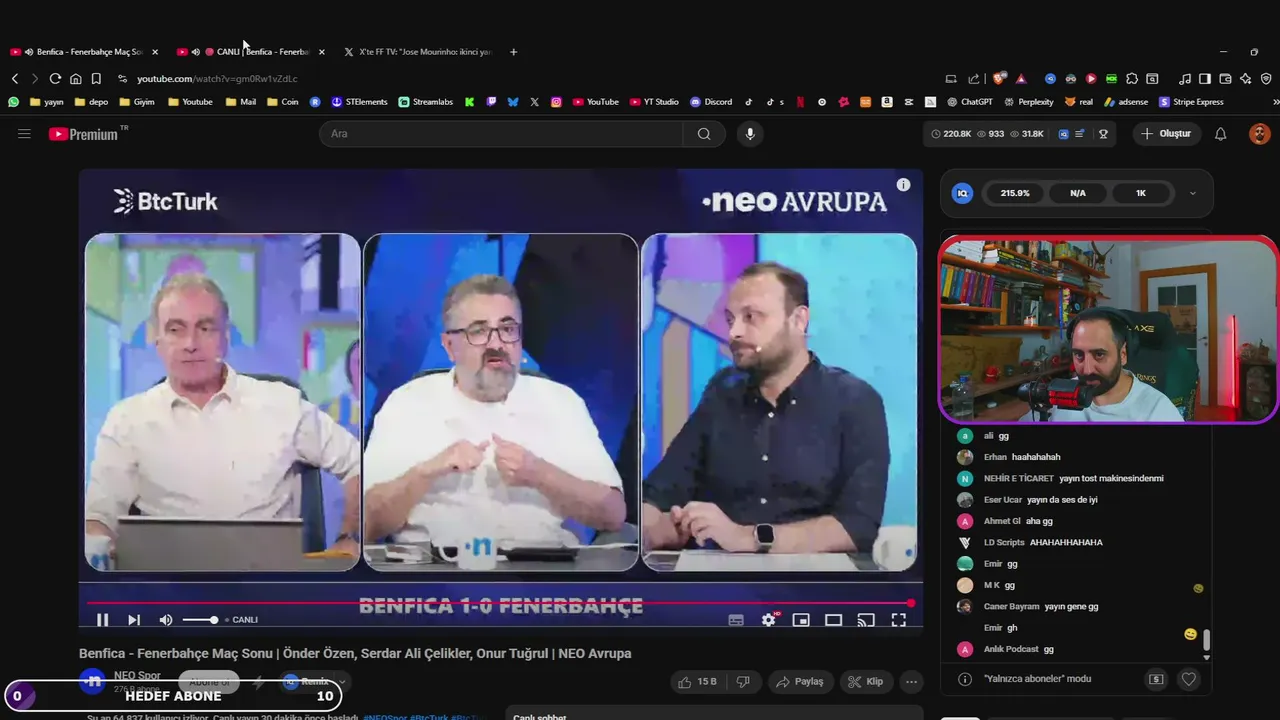This screenshot has width=1280, height=720.
Task: Like the video with 15 B likes
Action: [697, 681]
